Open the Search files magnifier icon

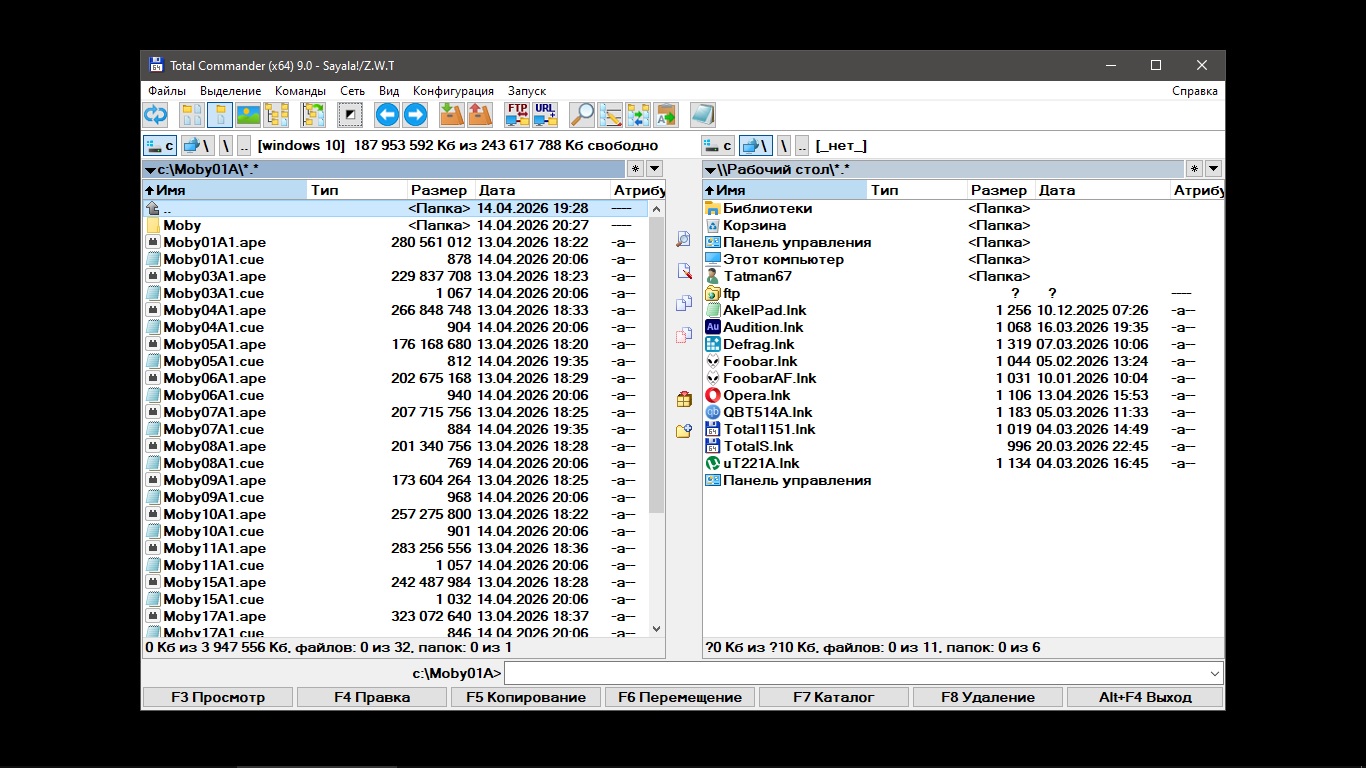[x=582, y=115]
